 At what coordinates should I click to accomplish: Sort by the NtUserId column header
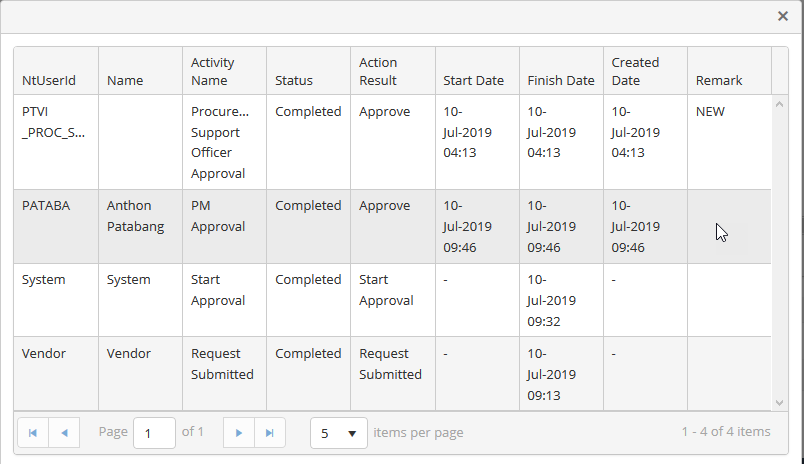click(x=49, y=80)
